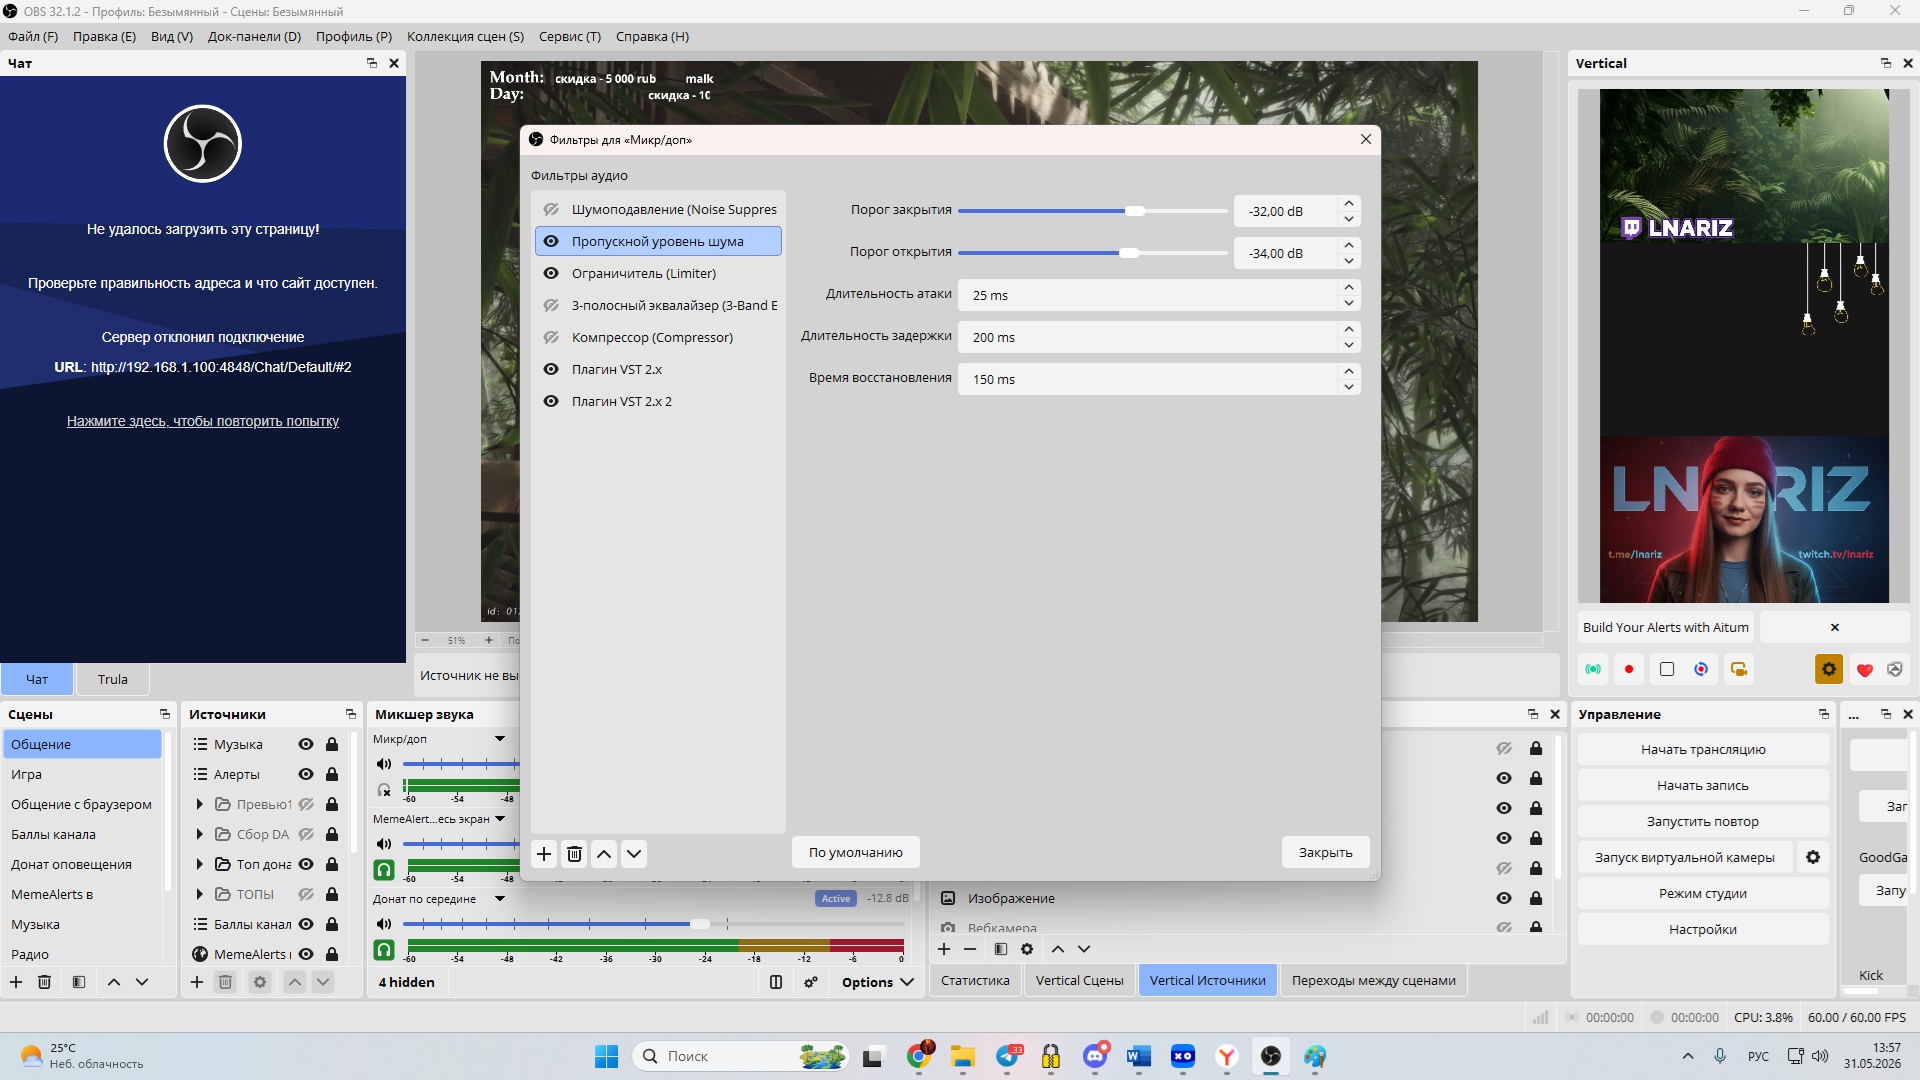The height and width of the screenshot is (1080, 1920).
Task: Open Vertical plugin settings gear
Action: pyautogui.click(x=1829, y=669)
